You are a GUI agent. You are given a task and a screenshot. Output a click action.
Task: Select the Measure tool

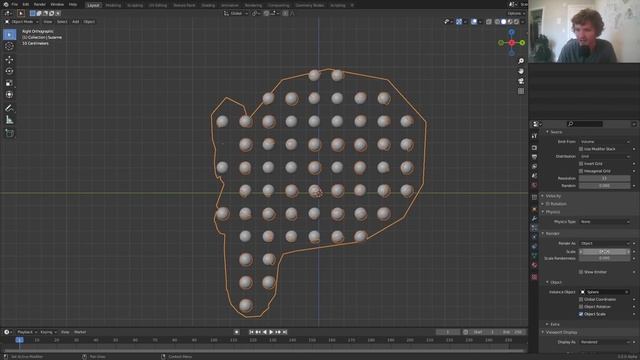[x=9, y=120]
